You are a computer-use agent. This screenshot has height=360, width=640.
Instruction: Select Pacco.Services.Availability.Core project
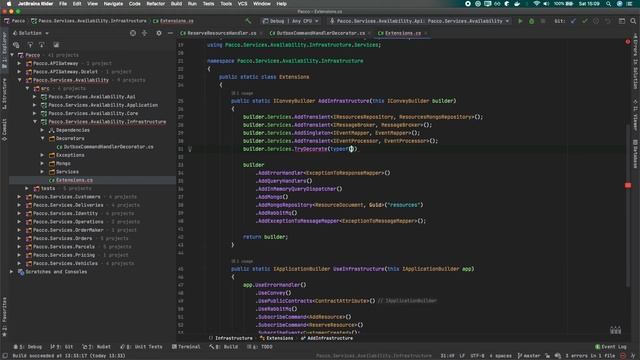tap(93, 113)
